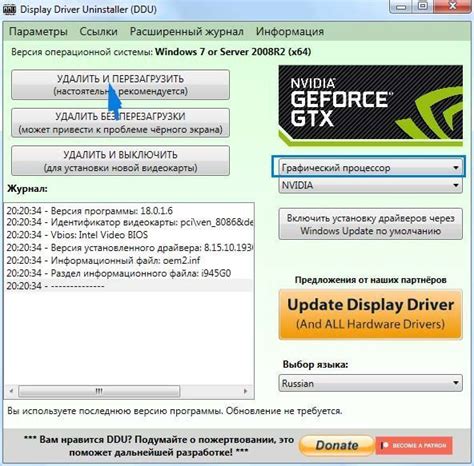
Task: Click the right arrow of log scrollbar
Action: [246, 391]
